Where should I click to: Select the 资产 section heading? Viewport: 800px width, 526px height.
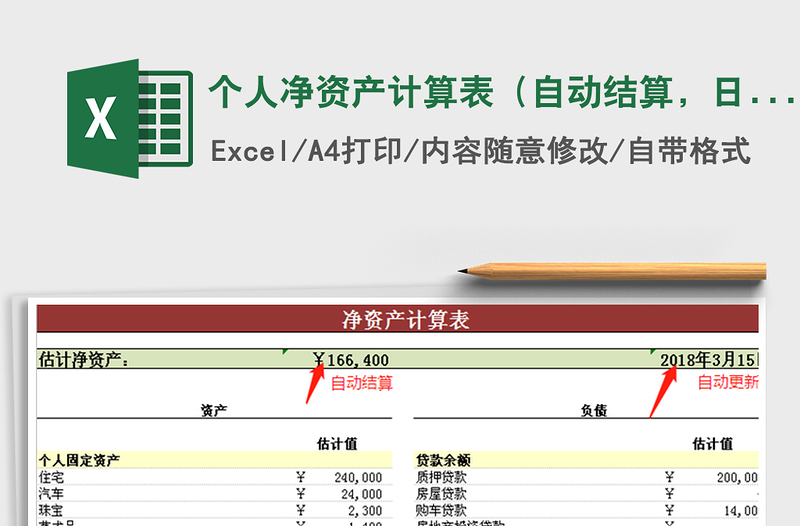click(x=214, y=410)
